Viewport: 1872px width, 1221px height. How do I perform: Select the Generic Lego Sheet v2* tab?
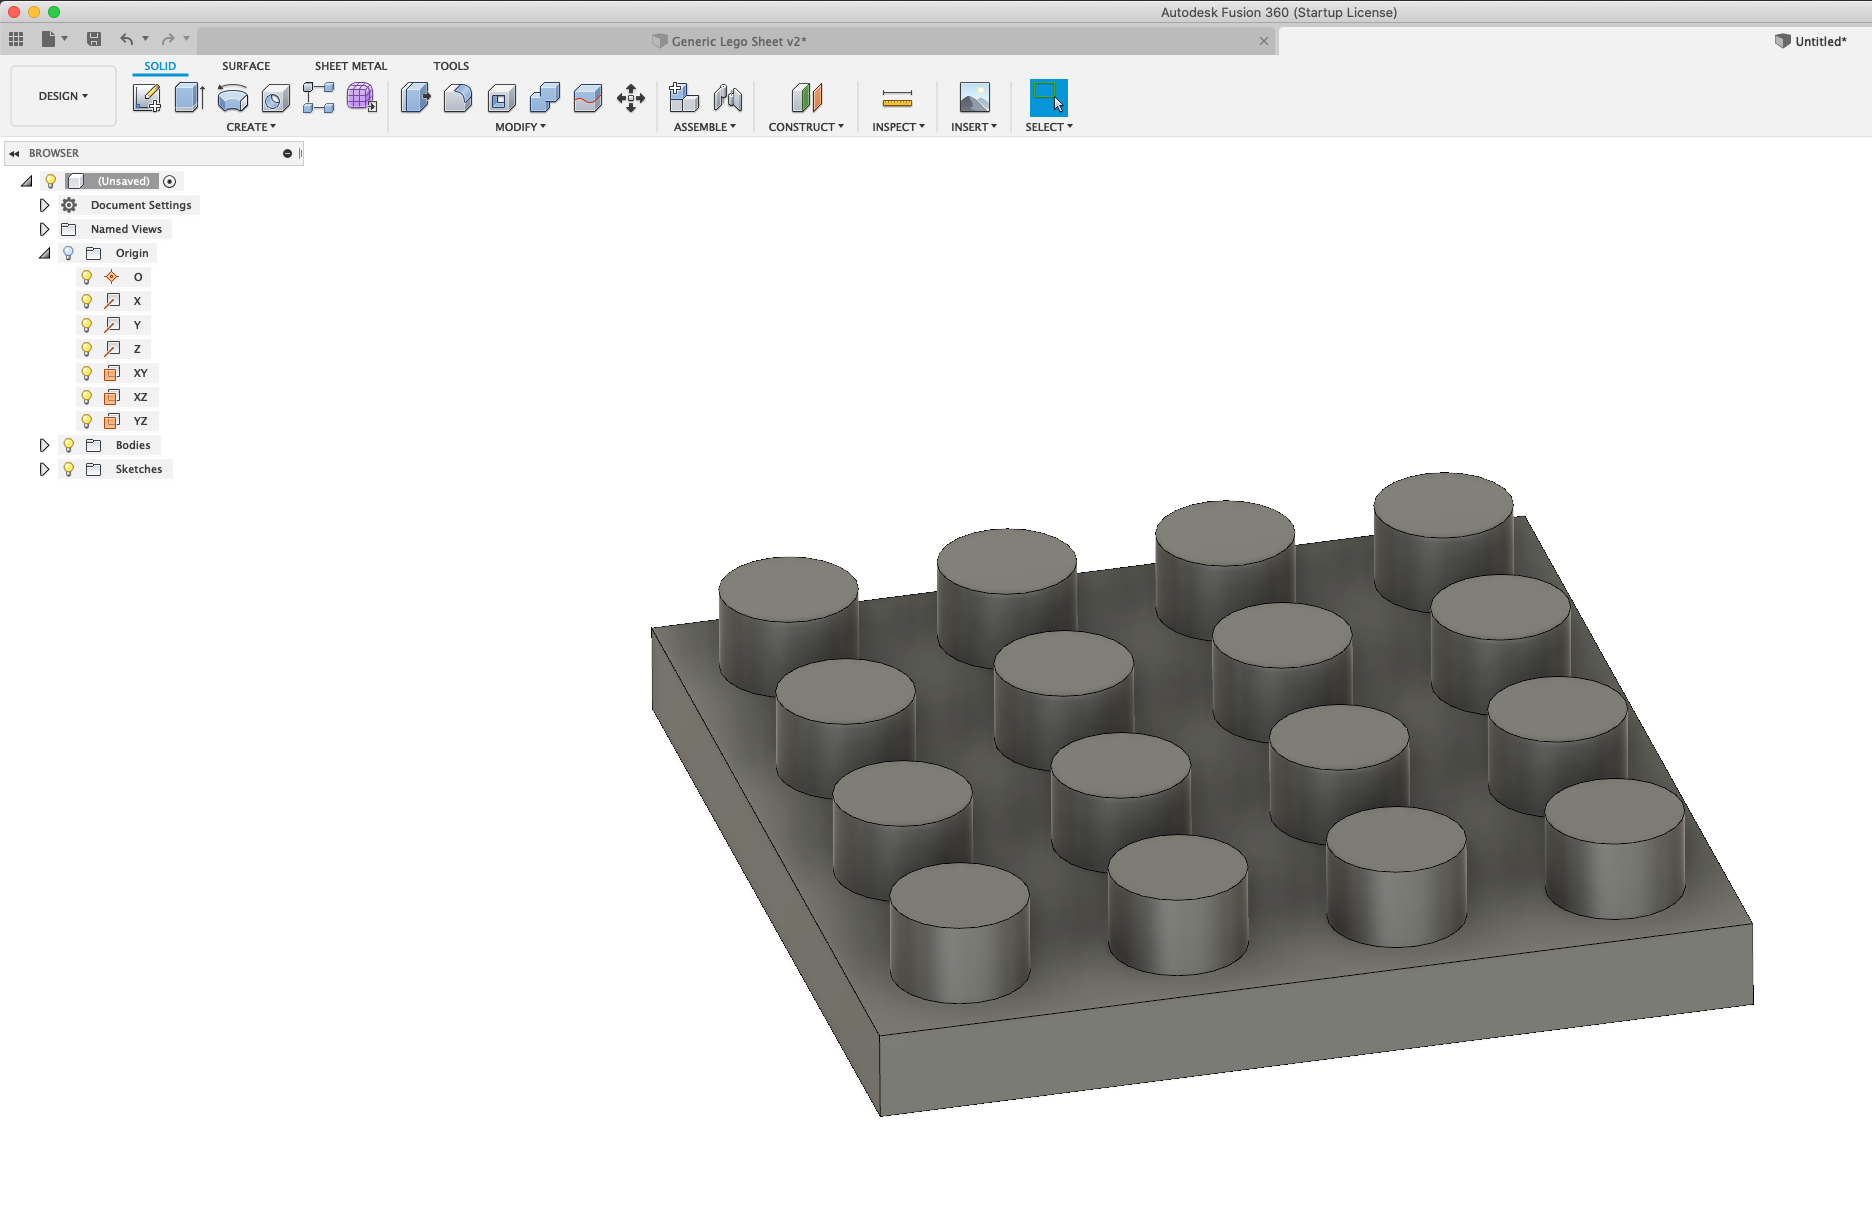[738, 41]
